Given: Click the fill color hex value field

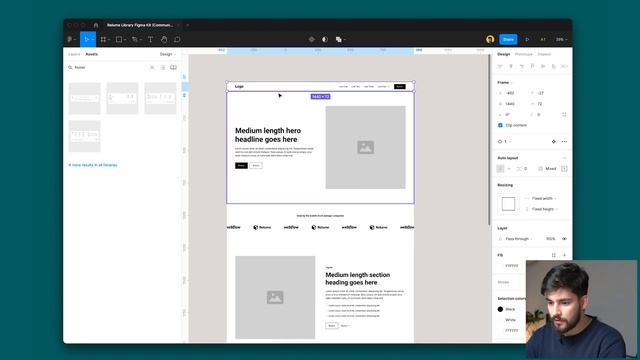Looking at the screenshot, I should point(512,266).
